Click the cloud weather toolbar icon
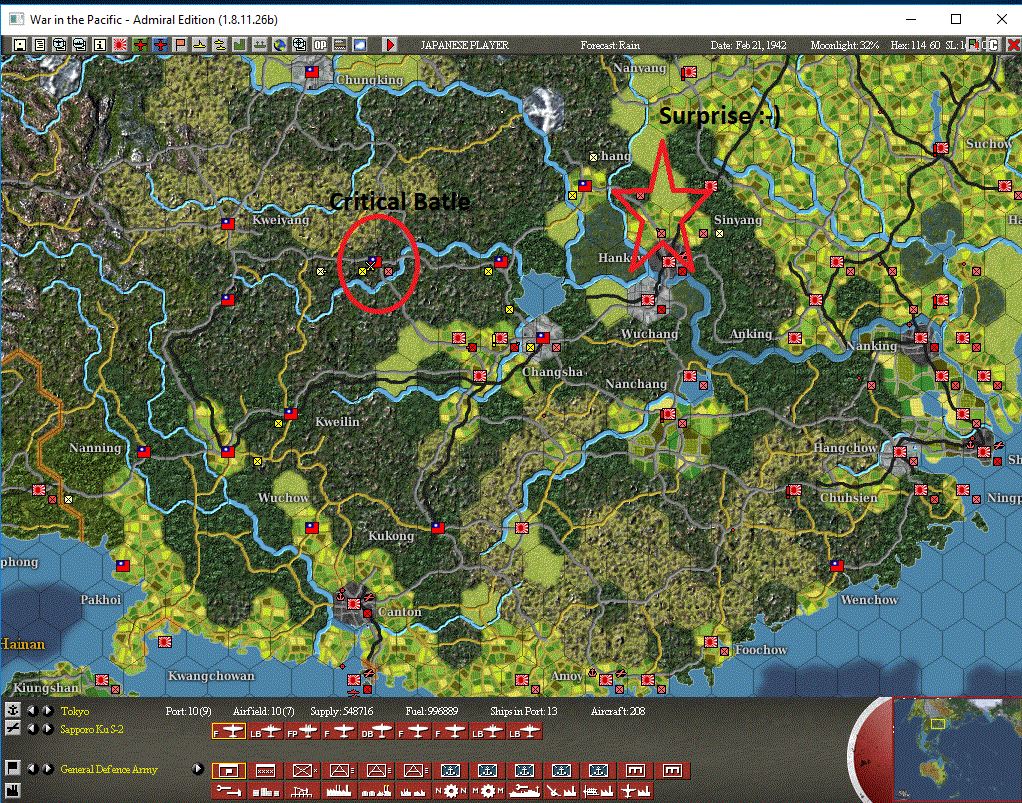1022x803 pixels. click(x=360, y=45)
